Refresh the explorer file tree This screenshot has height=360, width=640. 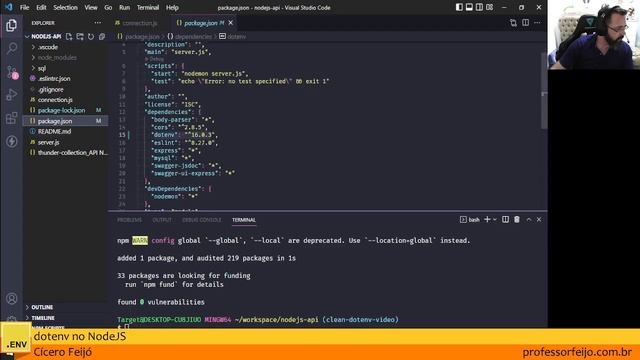coord(91,36)
